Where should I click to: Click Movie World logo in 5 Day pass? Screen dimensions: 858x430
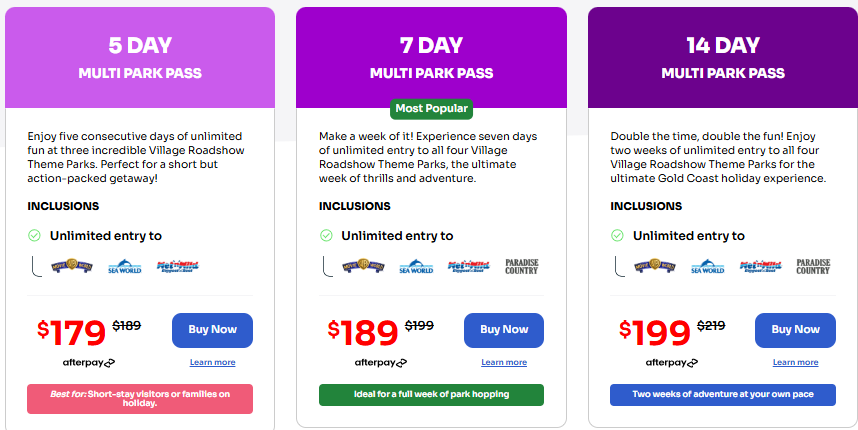tap(70, 267)
